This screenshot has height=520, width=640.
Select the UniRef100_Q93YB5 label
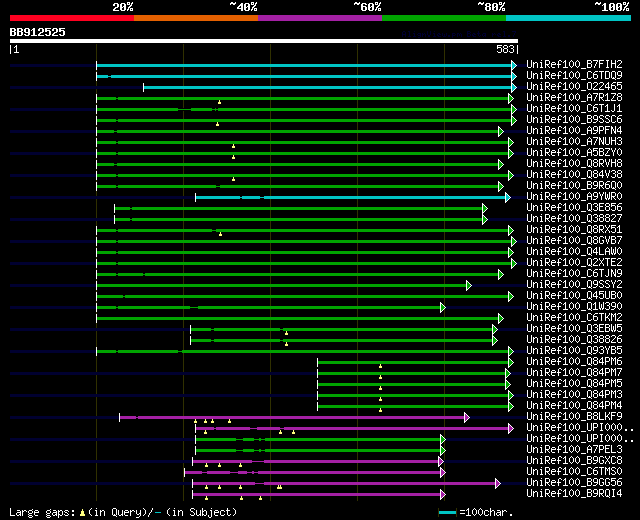coord(574,351)
